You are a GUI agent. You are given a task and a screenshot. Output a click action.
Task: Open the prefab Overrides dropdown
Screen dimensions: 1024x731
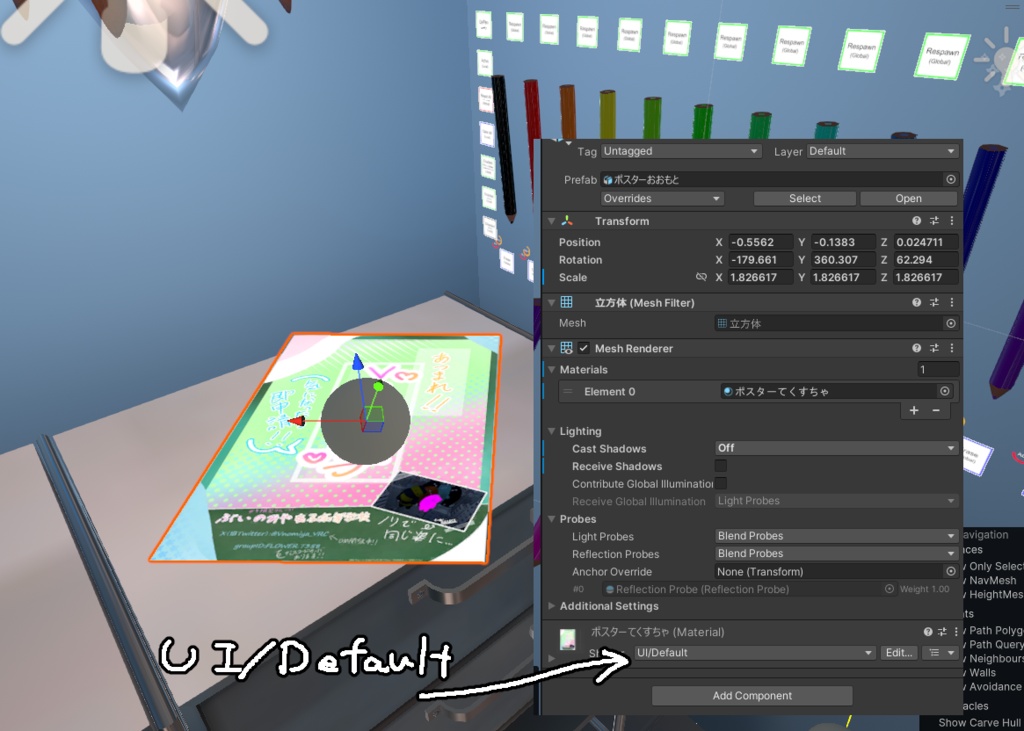(662, 198)
